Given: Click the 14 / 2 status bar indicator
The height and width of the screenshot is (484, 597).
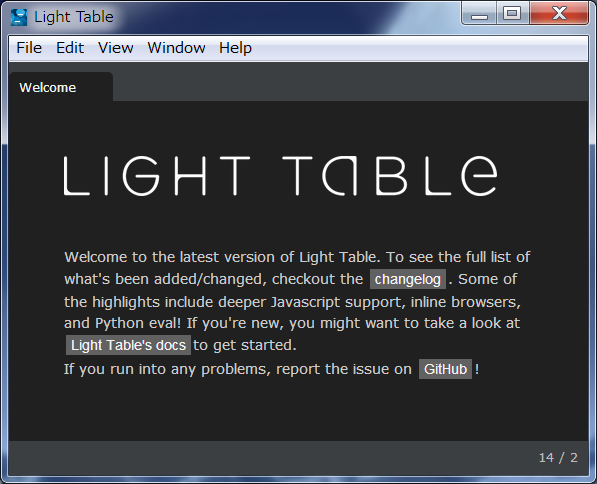Looking at the screenshot, I should pyautogui.click(x=558, y=457).
